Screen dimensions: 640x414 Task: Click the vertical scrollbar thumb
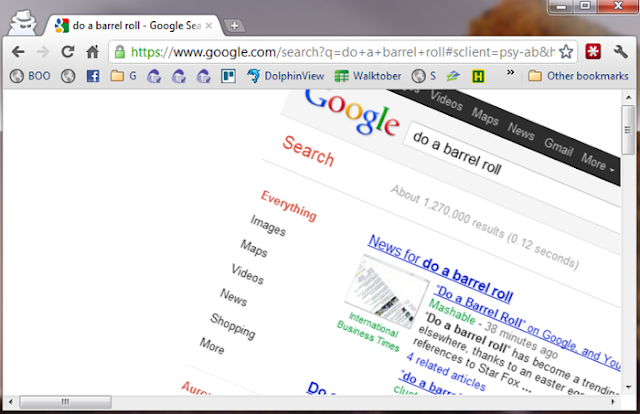coord(628,130)
